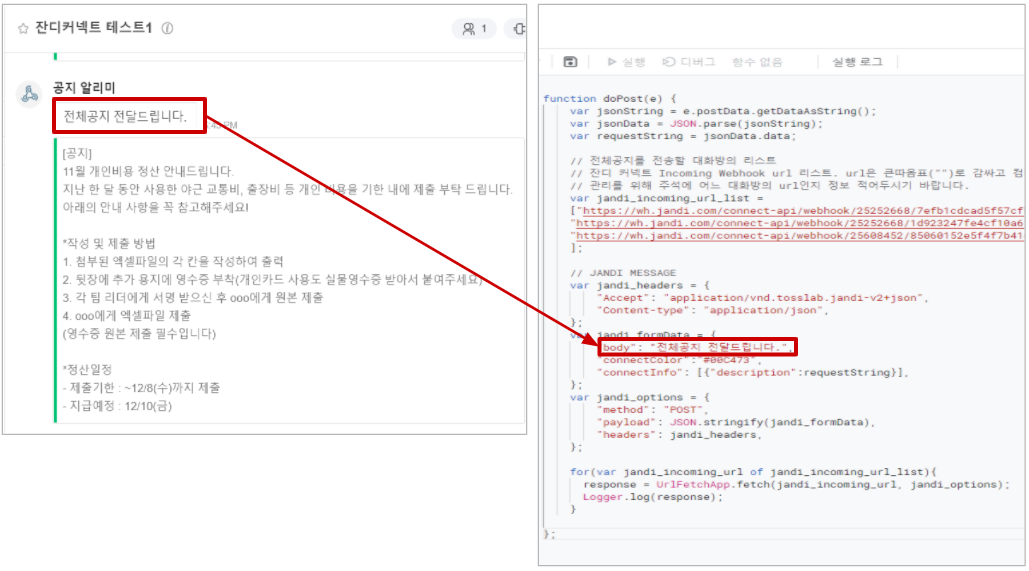Open the members list icon showing 1
Screen dimensions: 1029x571
tap(473, 29)
